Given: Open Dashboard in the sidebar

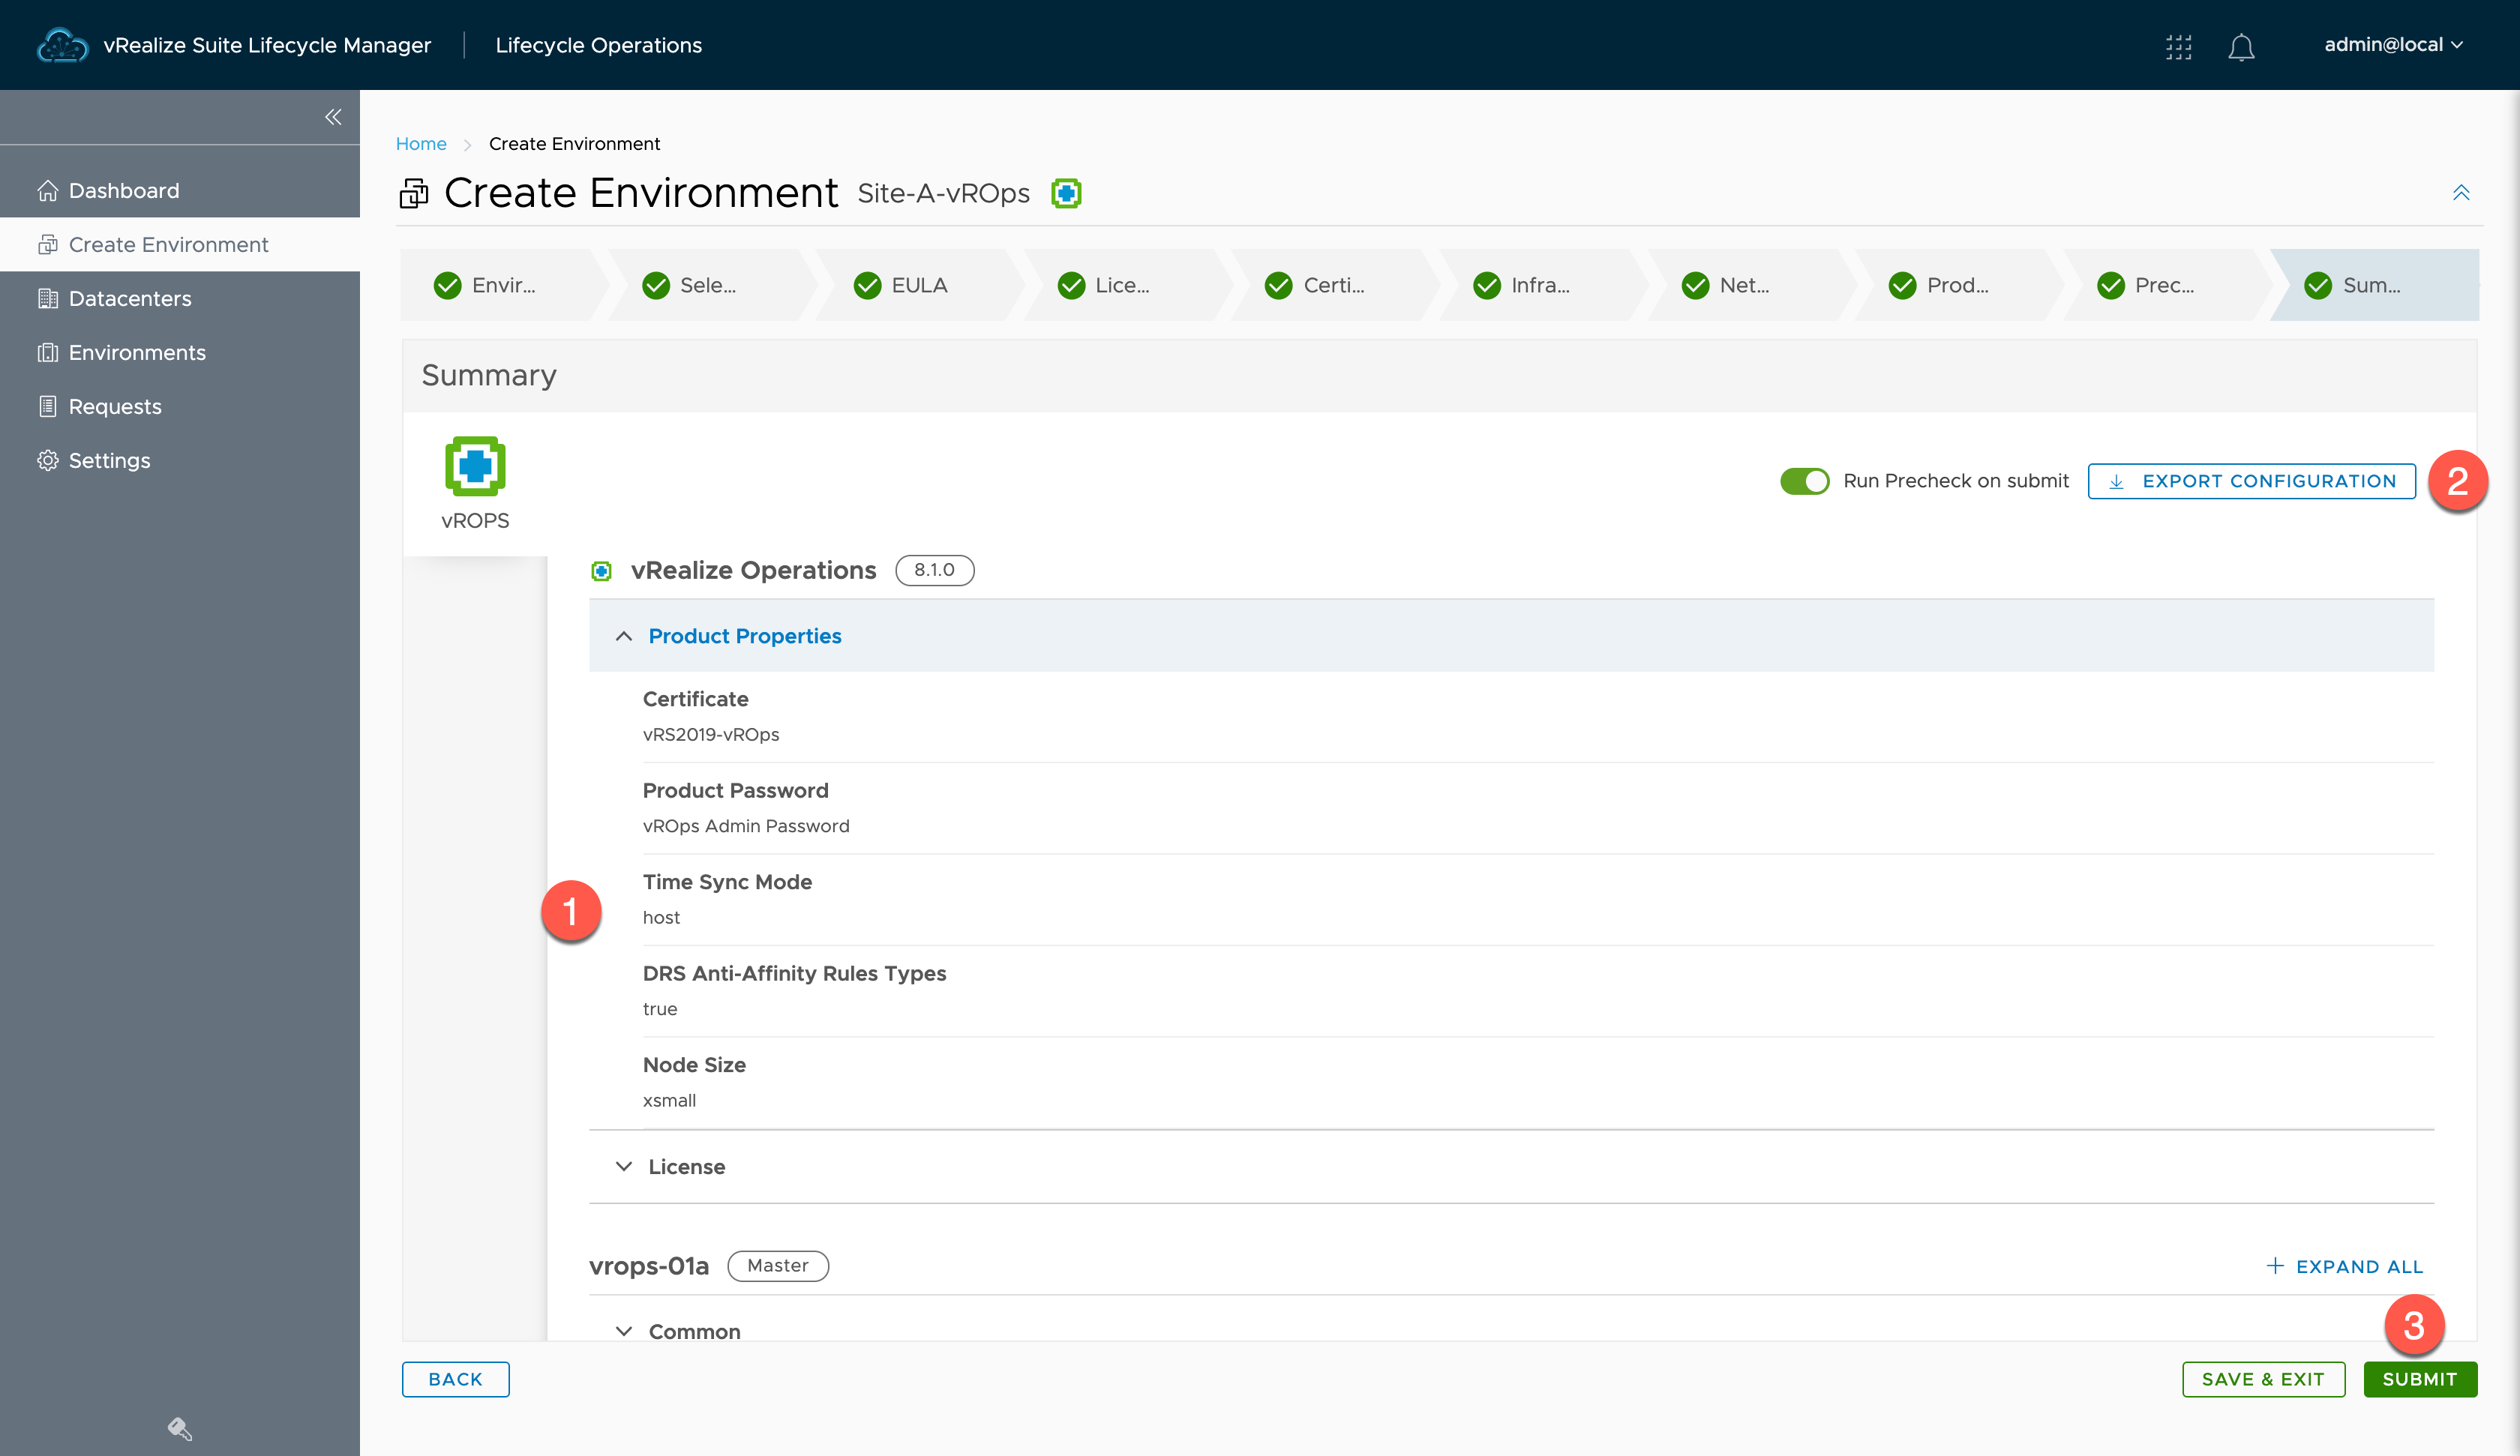Looking at the screenshot, I should click(180, 190).
